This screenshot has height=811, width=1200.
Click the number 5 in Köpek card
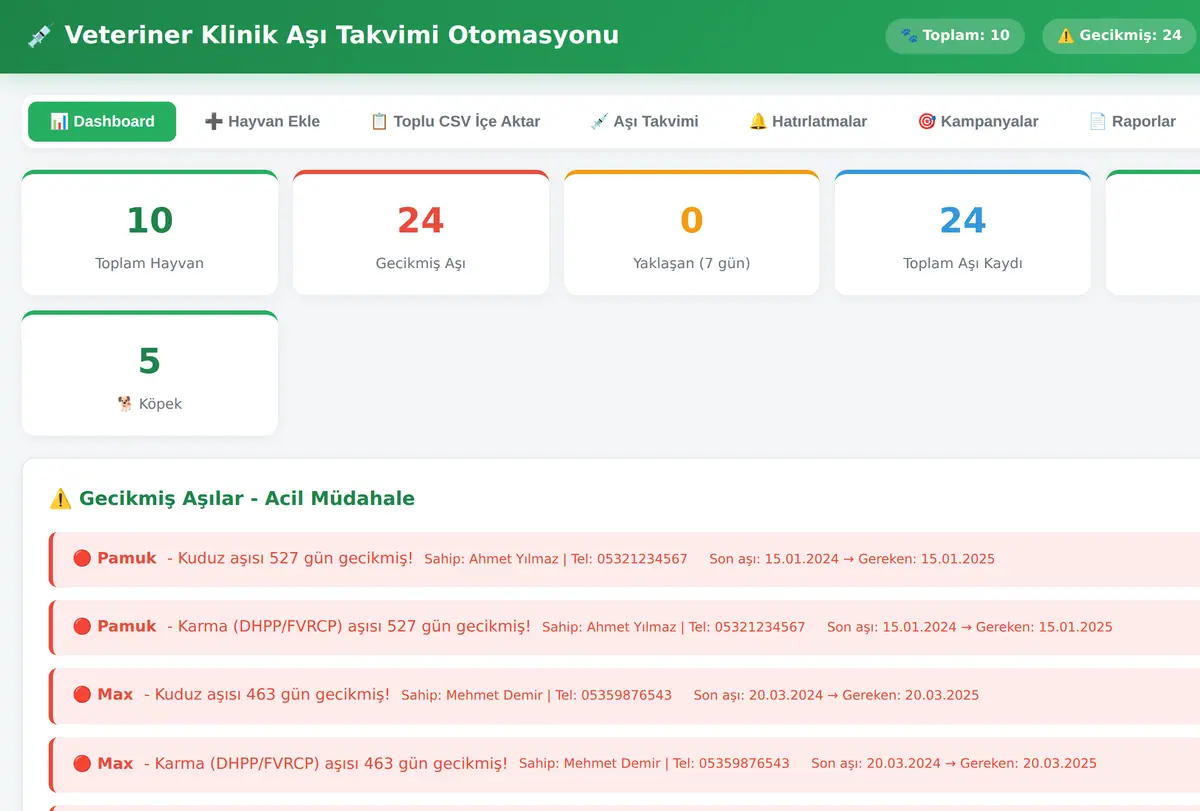pos(150,361)
